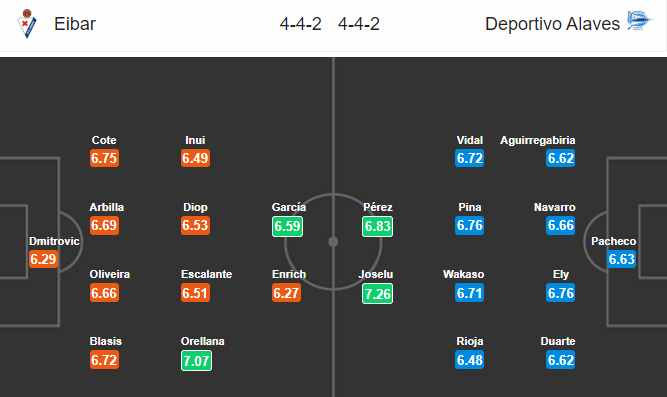Click the Deportivo Alaves club crest icon
This screenshot has width=667, height=397.
[639, 20]
